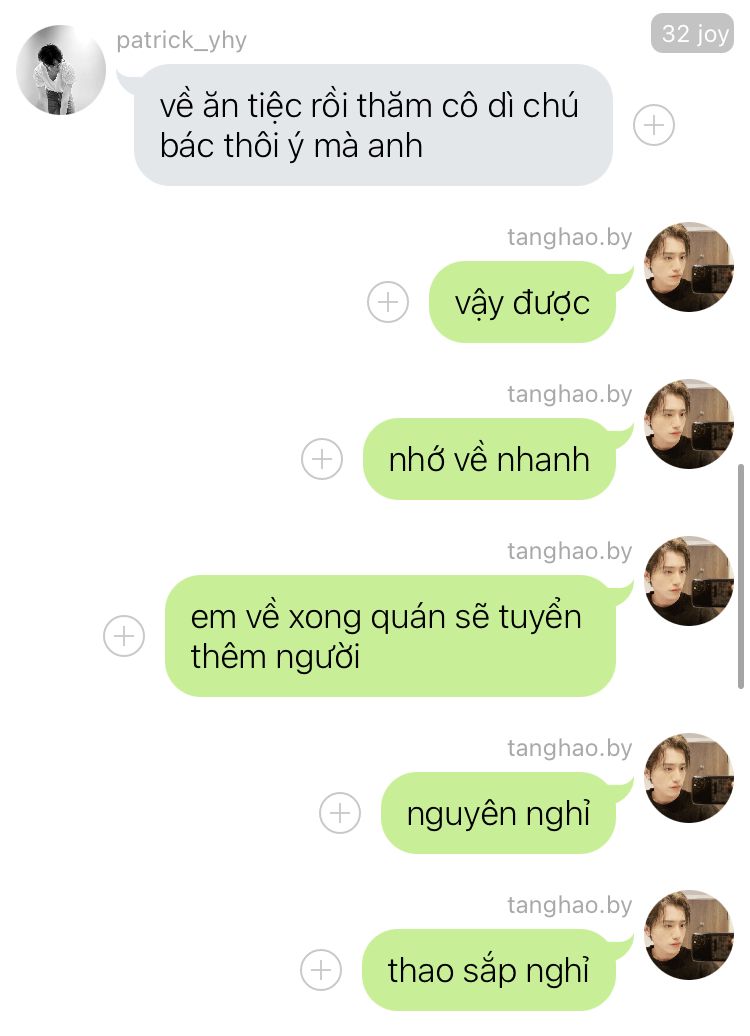This screenshot has height=1036, width=750.
Task: Select the gray 'về ăn tiệc' message bubble
Action: (373, 125)
